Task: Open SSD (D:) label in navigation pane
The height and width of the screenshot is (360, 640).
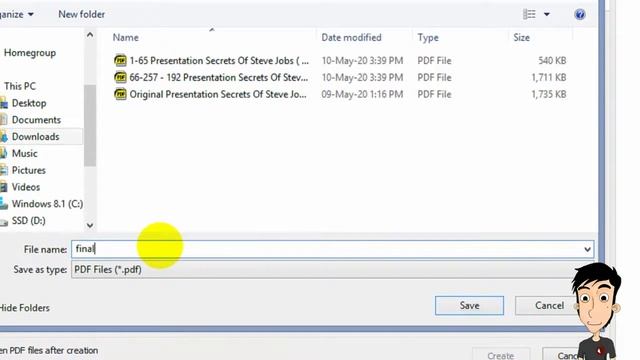Action: [x=29, y=221]
